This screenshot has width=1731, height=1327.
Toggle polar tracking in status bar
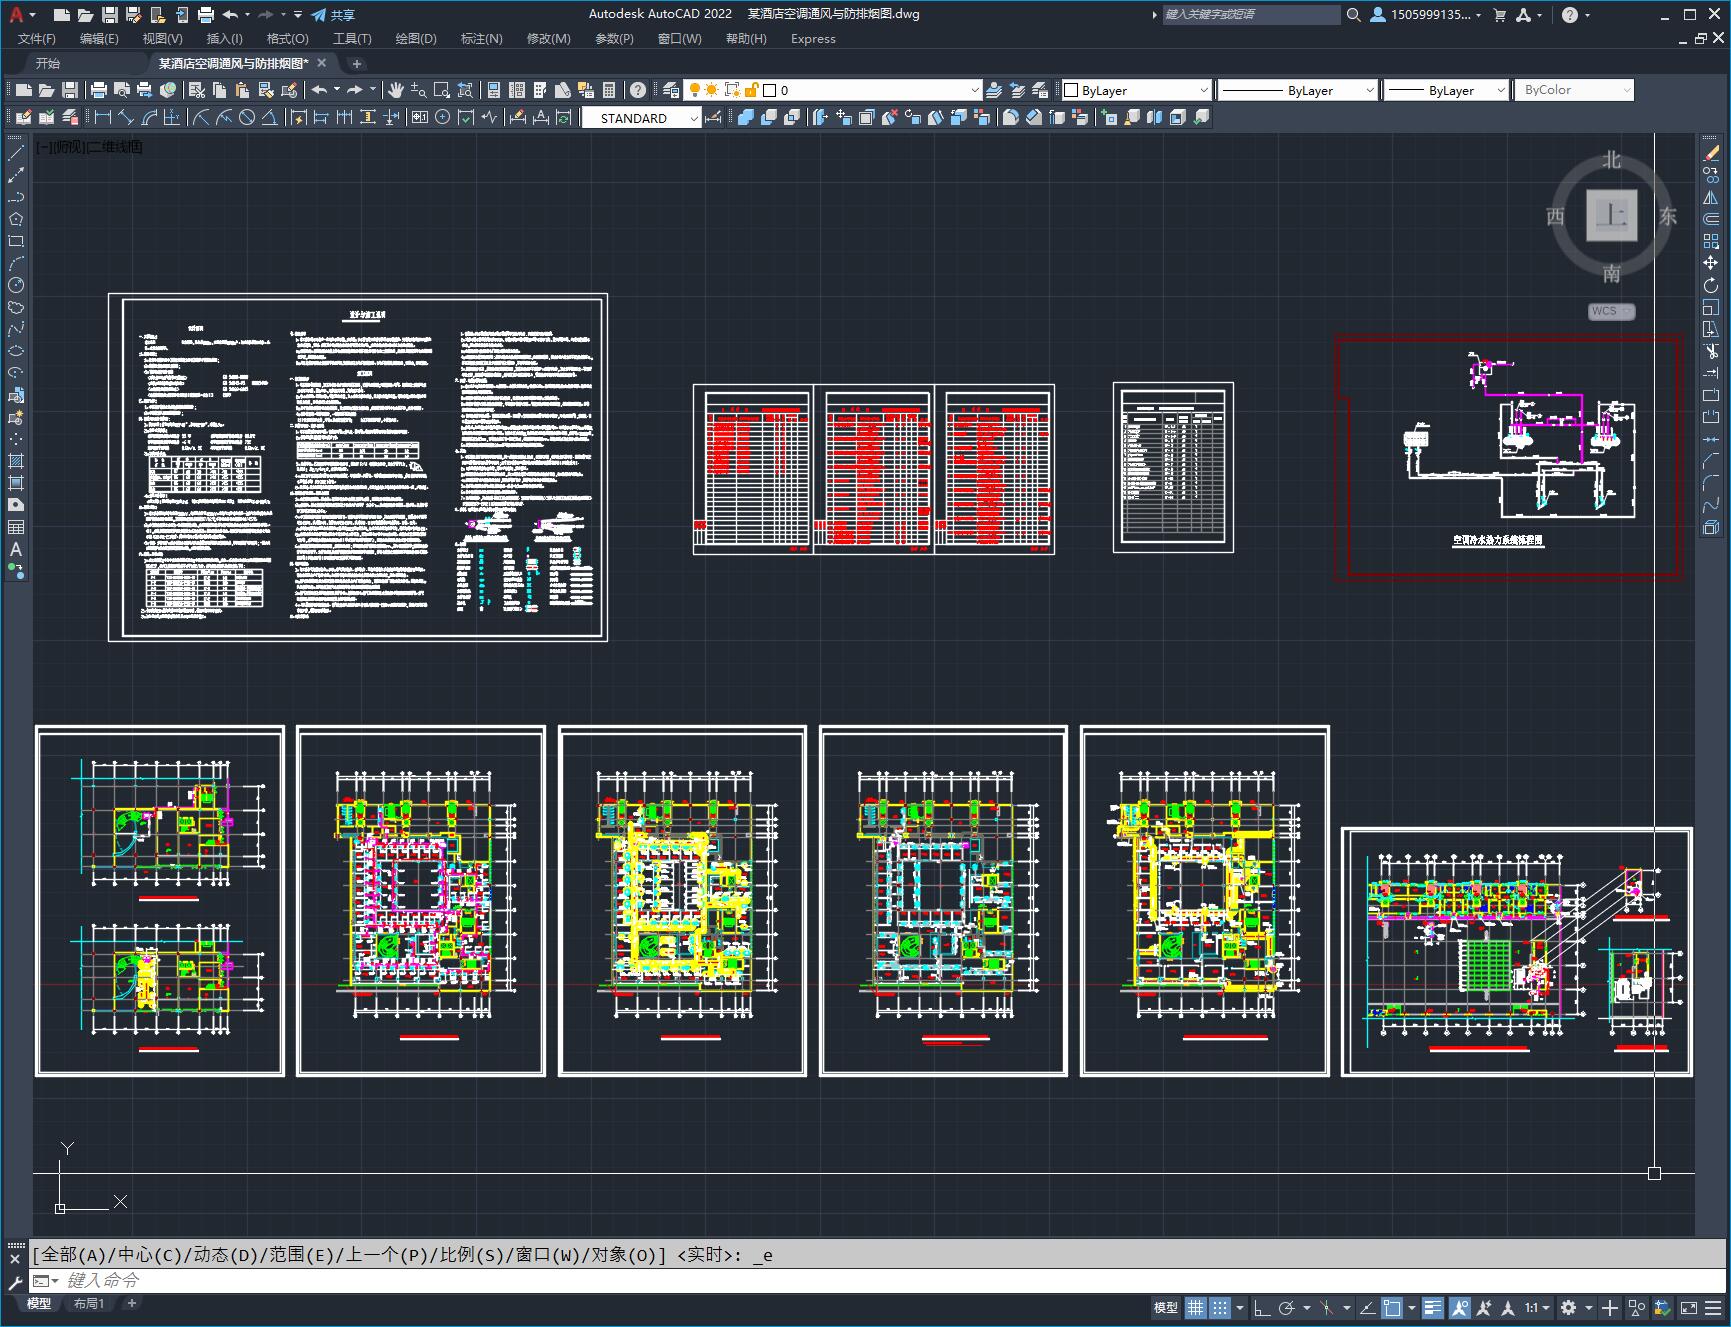coord(1287,1307)
